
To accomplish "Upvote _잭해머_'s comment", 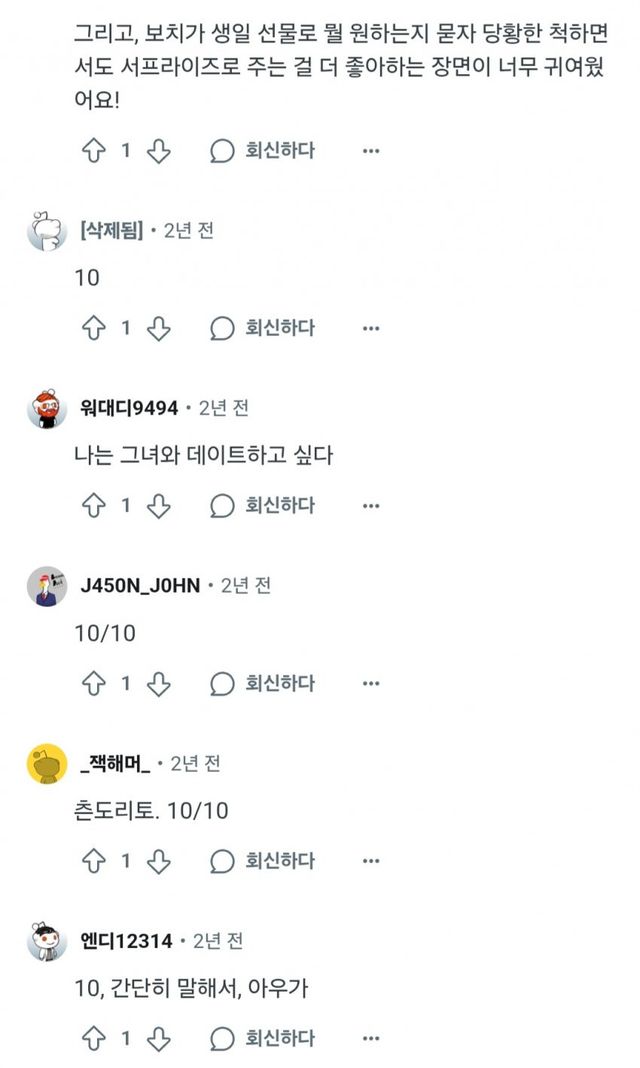I will point(94,861).
